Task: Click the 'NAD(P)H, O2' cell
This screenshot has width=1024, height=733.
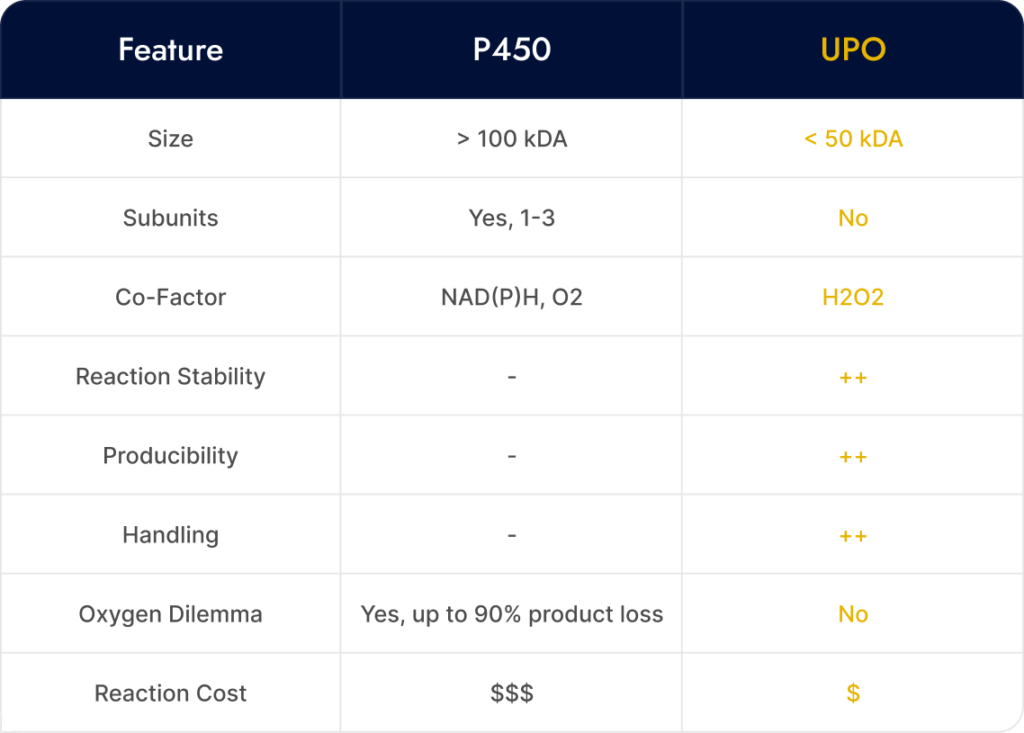Action: [x=511, y=297]
